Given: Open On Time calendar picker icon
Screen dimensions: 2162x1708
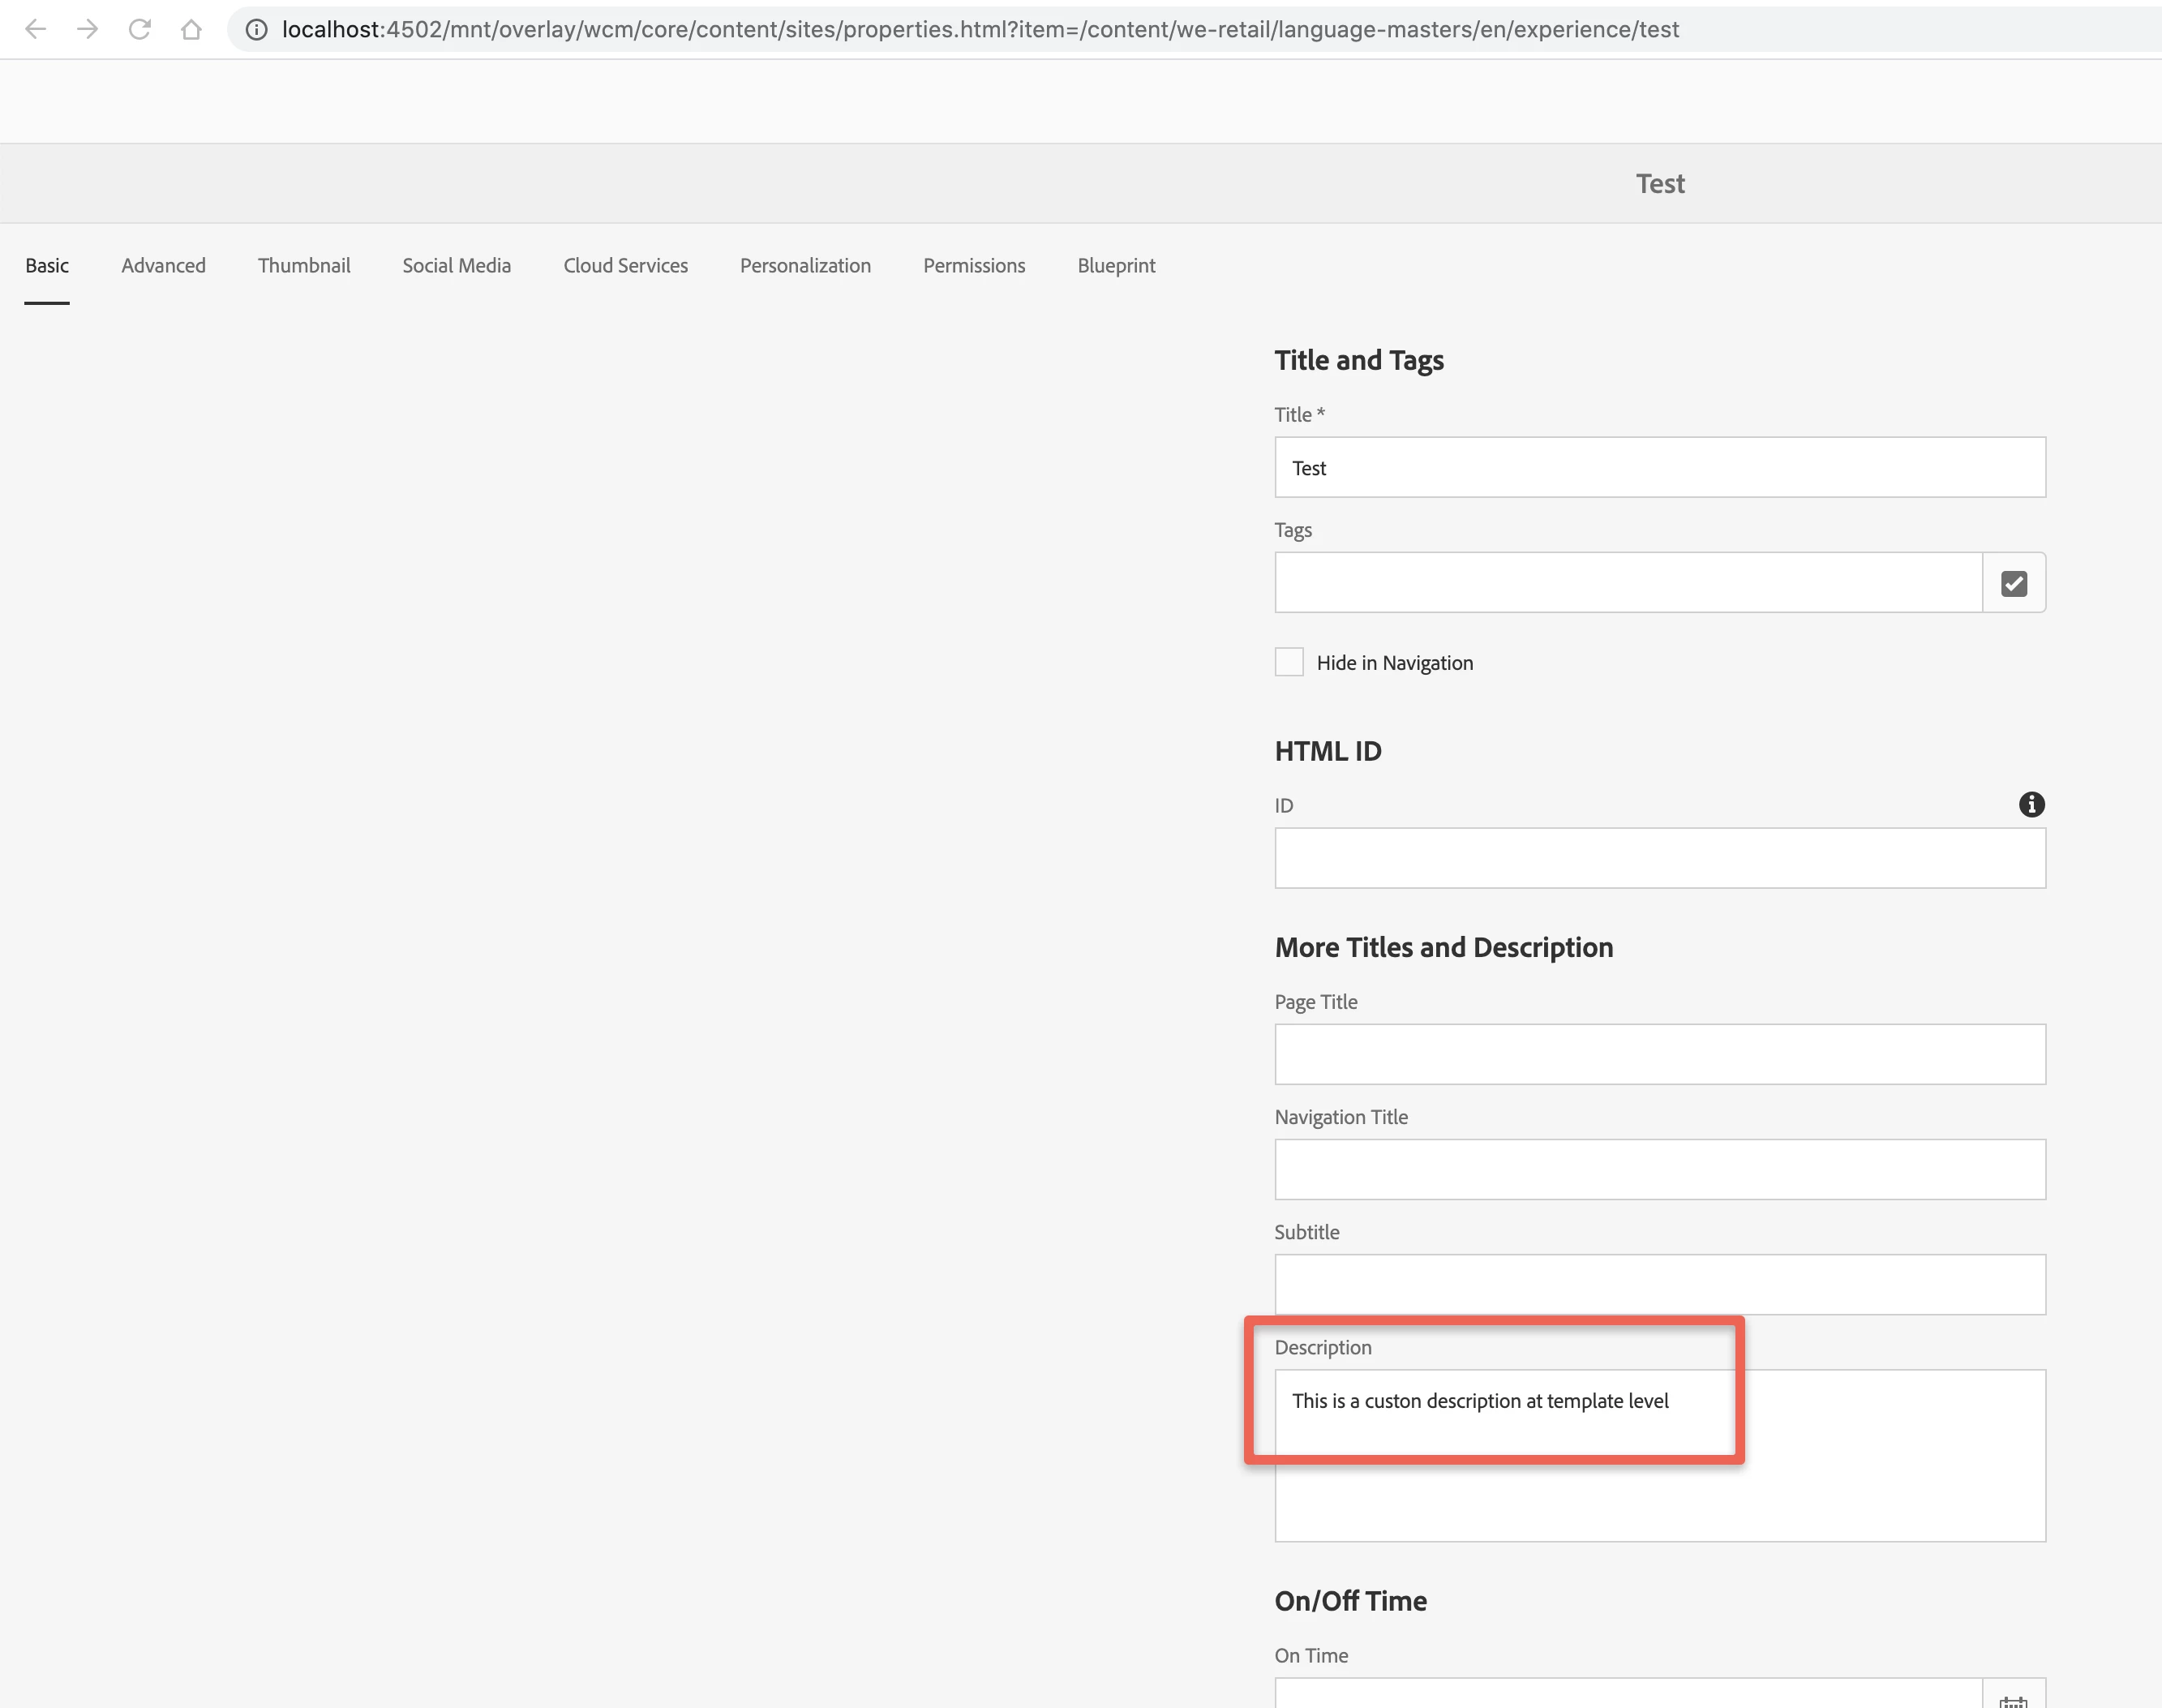Looking at the screenshot, I should [x=2013, y=1698].
